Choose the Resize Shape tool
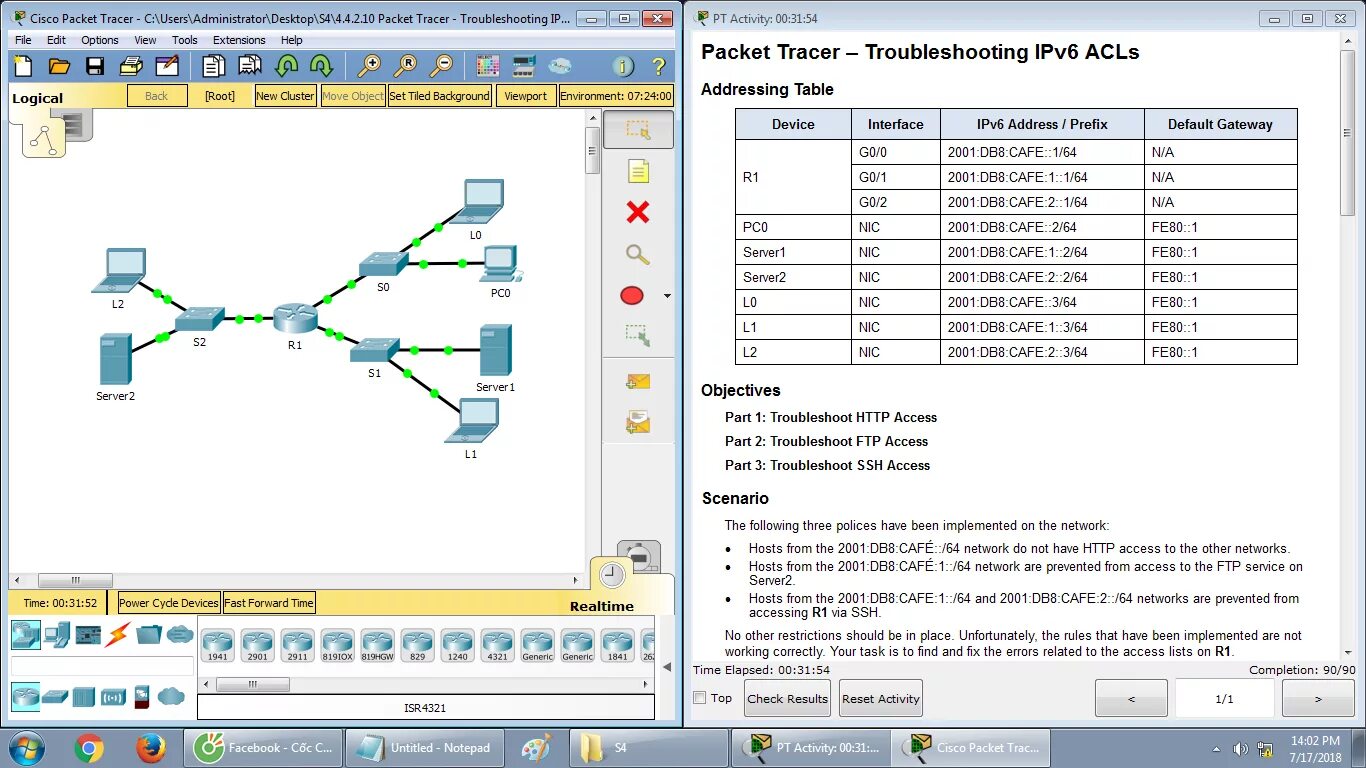 tap(638, 335)
